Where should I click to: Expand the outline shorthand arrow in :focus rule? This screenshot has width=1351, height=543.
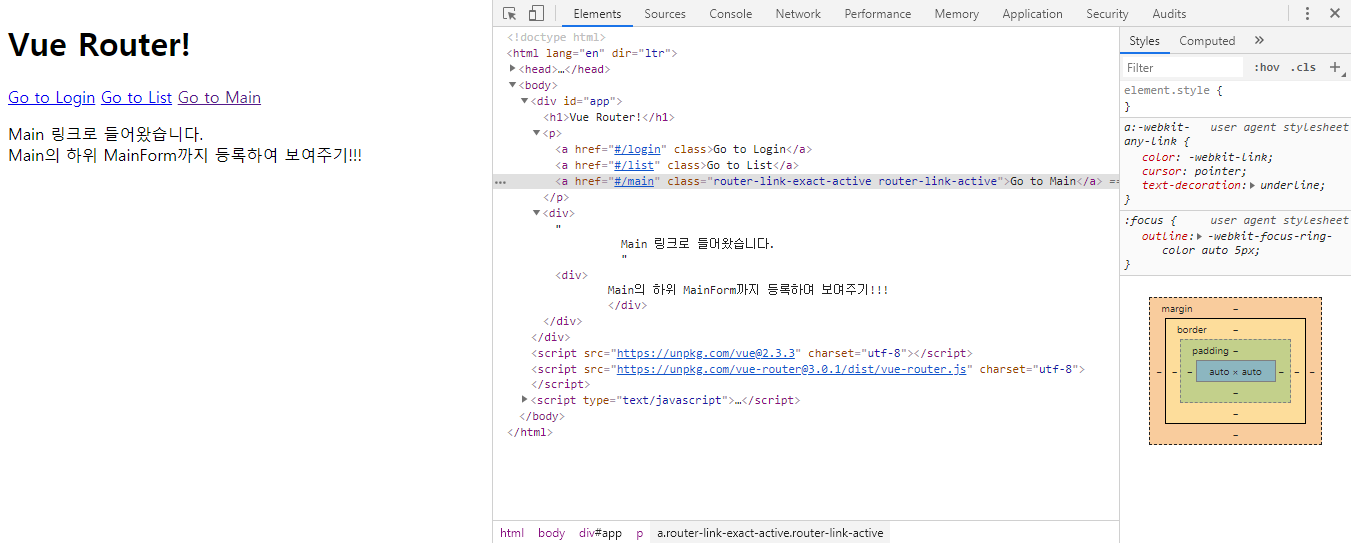click(x=1200, y=236)
